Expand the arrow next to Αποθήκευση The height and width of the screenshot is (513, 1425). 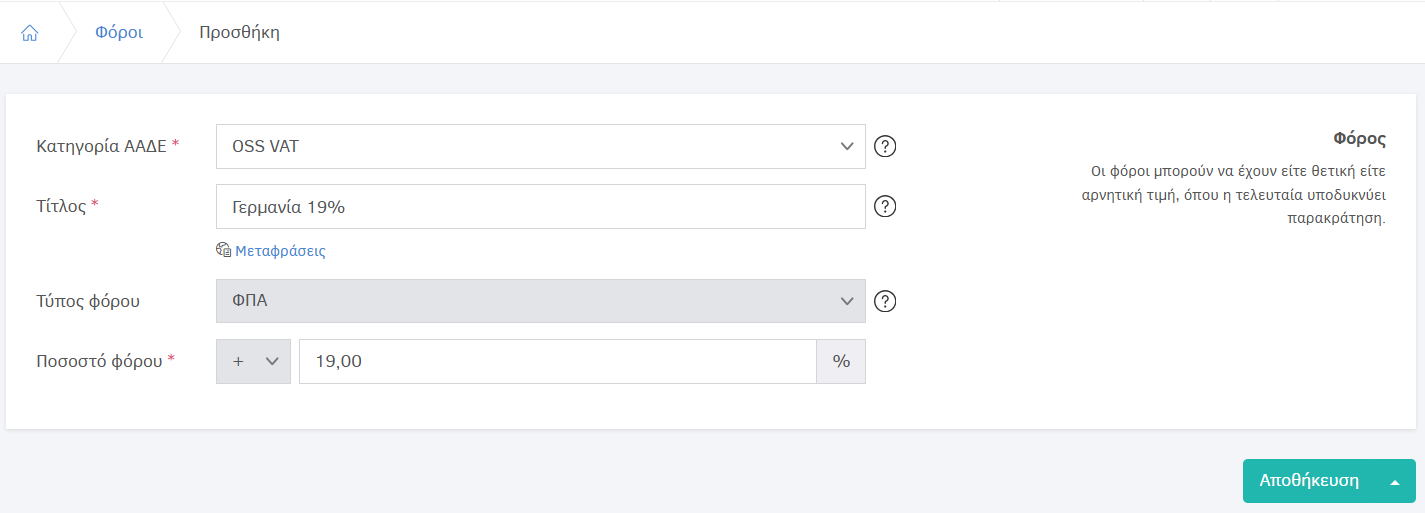1395,481
